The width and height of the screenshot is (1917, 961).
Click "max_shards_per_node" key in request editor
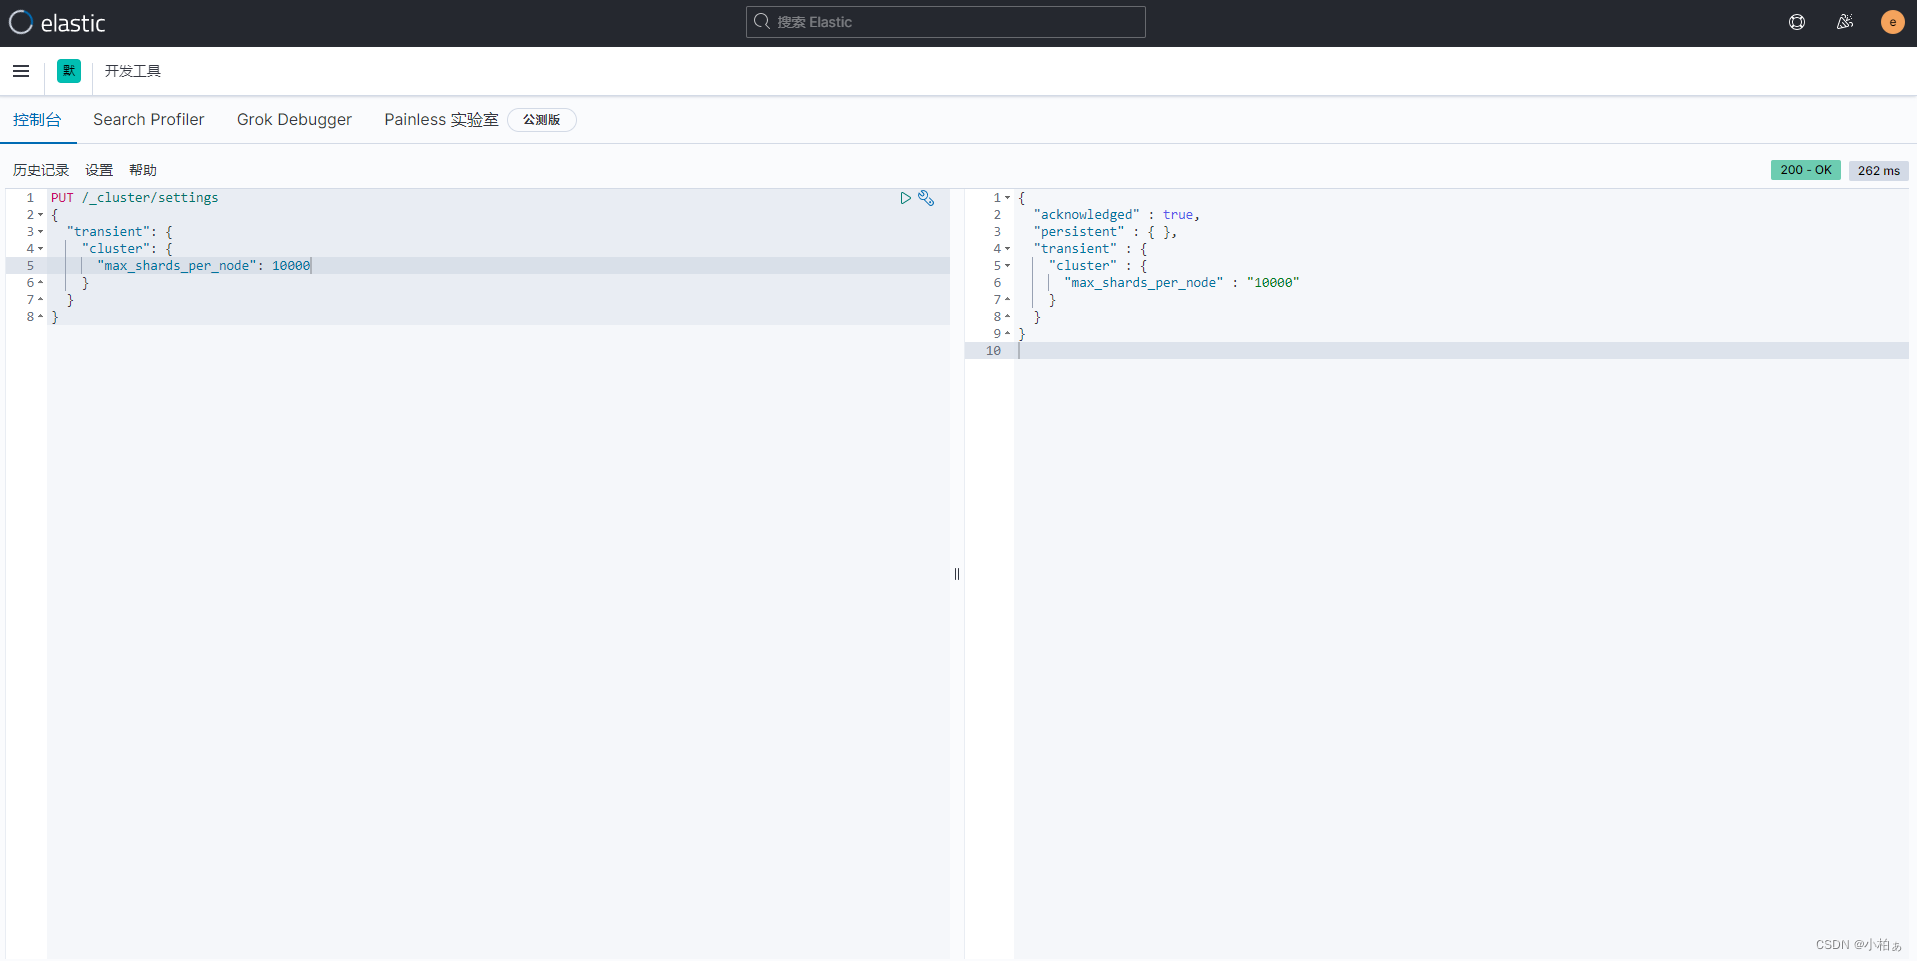[177, 266]
